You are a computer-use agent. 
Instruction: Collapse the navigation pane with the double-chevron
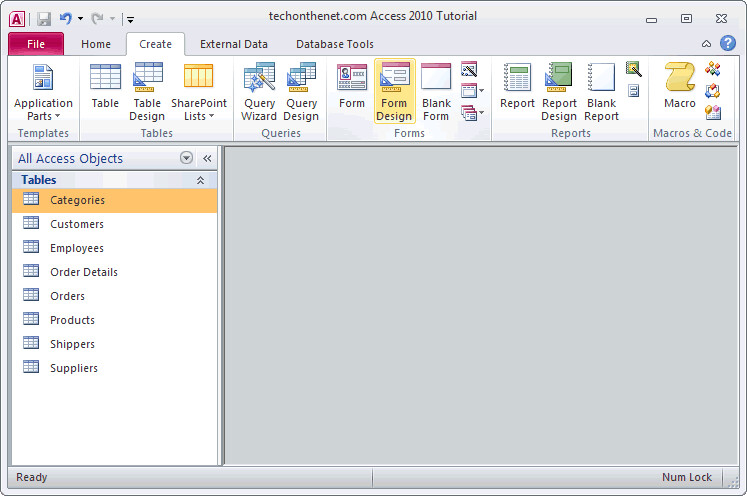[x=207, y=158]
